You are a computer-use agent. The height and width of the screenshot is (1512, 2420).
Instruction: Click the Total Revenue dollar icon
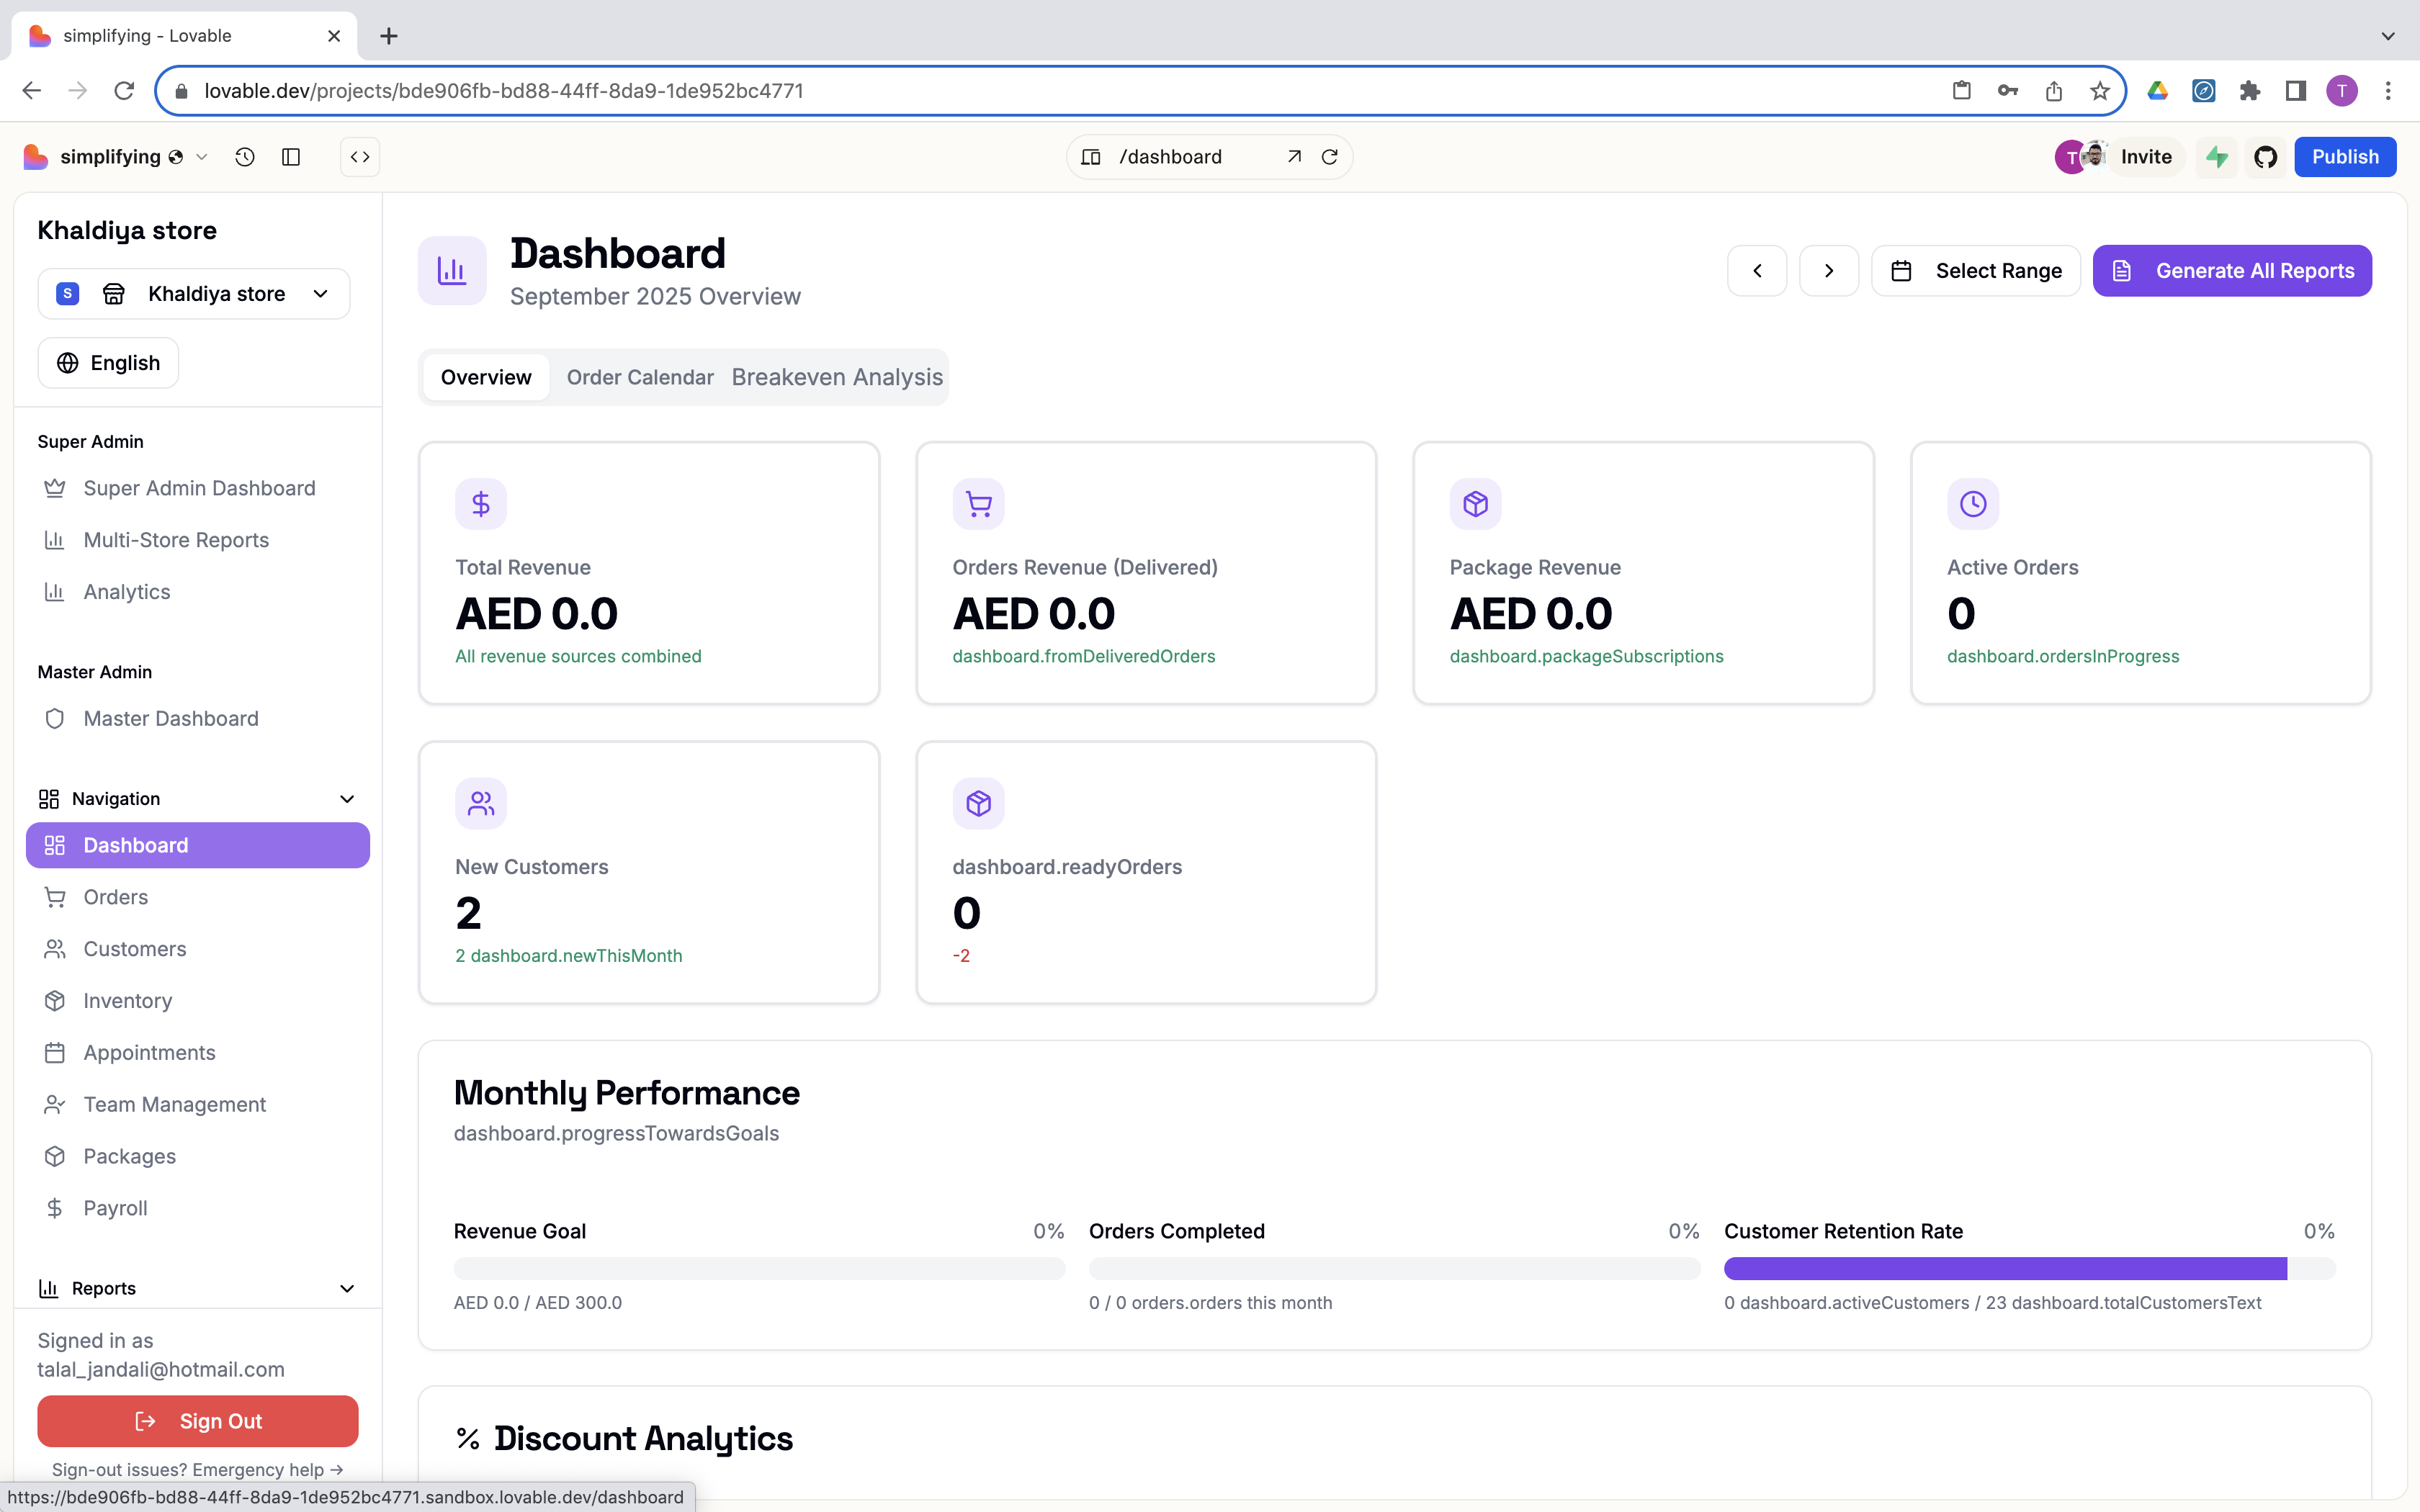click(x=481, y=504)
